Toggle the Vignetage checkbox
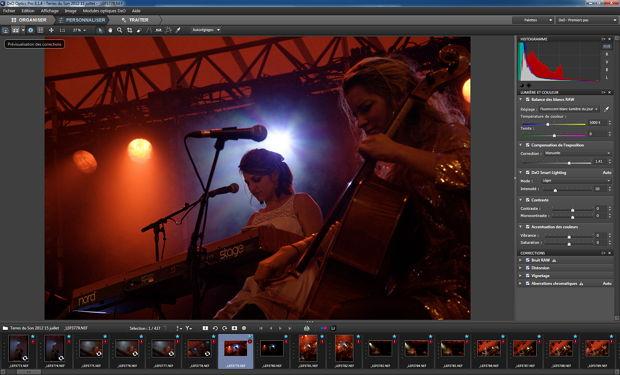 (x=527, y=276)
